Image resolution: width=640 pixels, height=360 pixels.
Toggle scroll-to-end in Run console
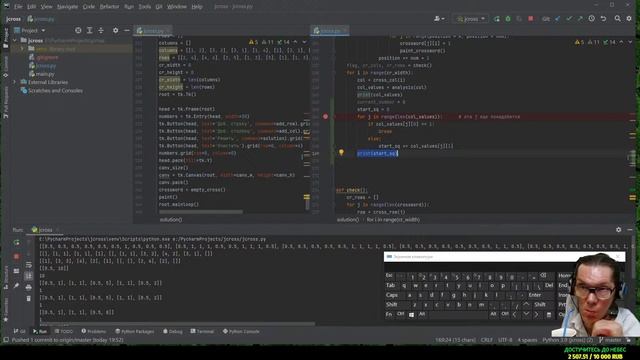click(29, 276)
